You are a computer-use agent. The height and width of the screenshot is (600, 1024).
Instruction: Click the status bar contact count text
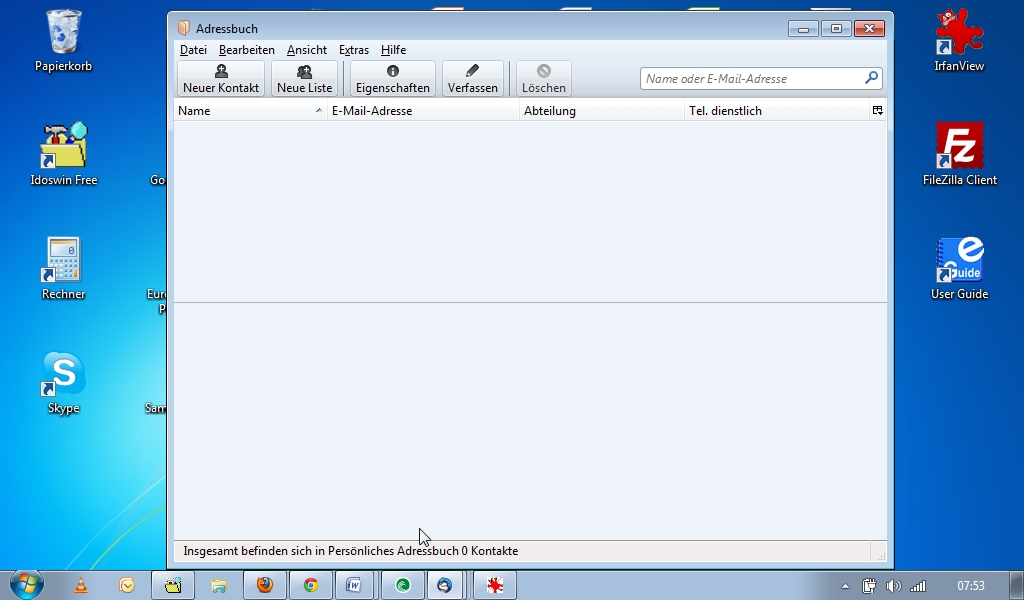(x=351, y=551)
